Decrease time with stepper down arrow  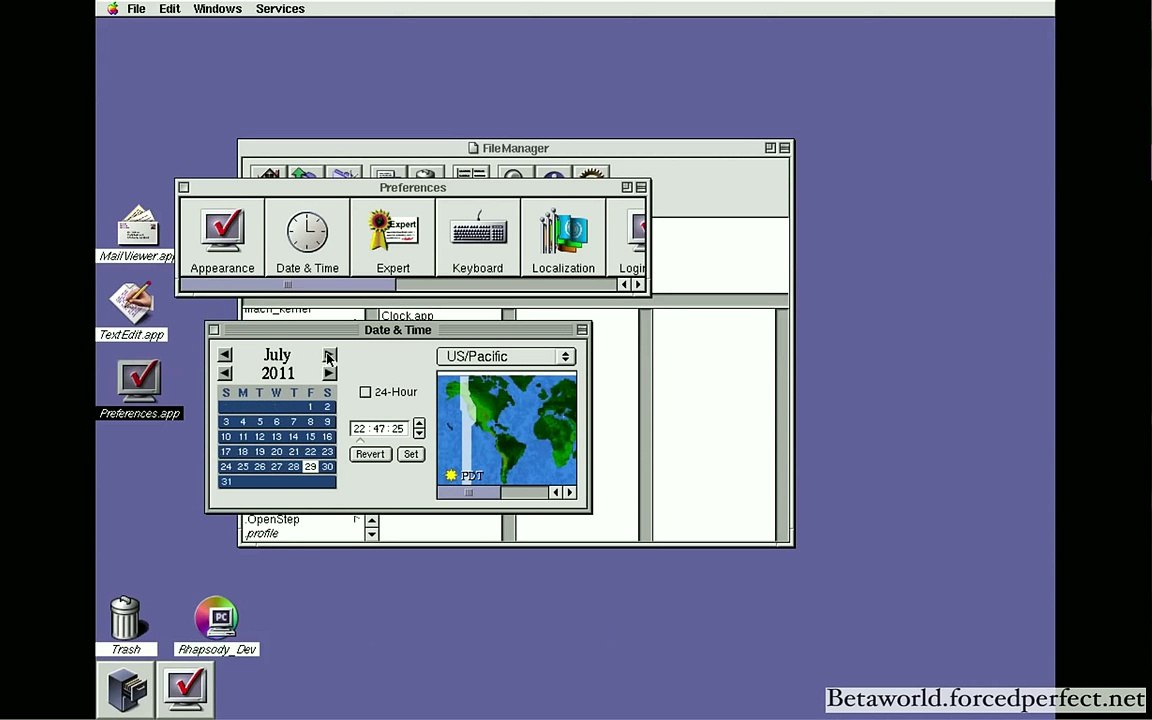point(419,433)
